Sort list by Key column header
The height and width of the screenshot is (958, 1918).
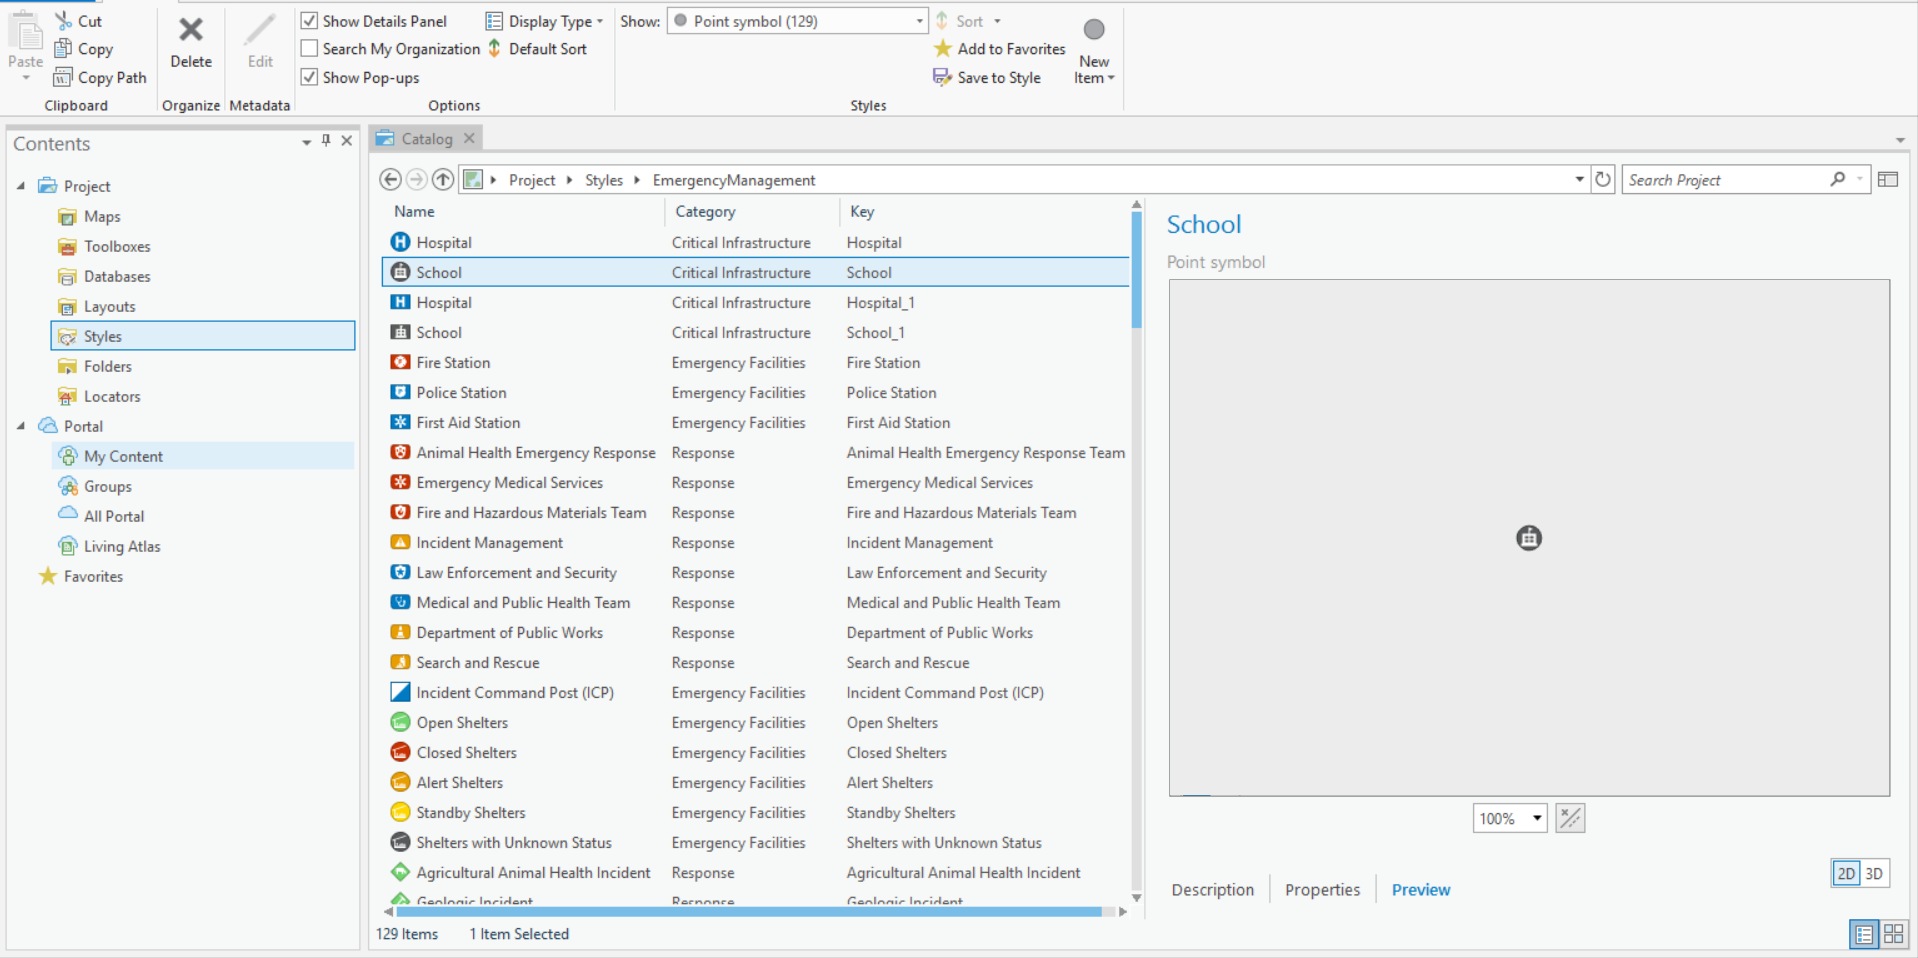point(862,211)
